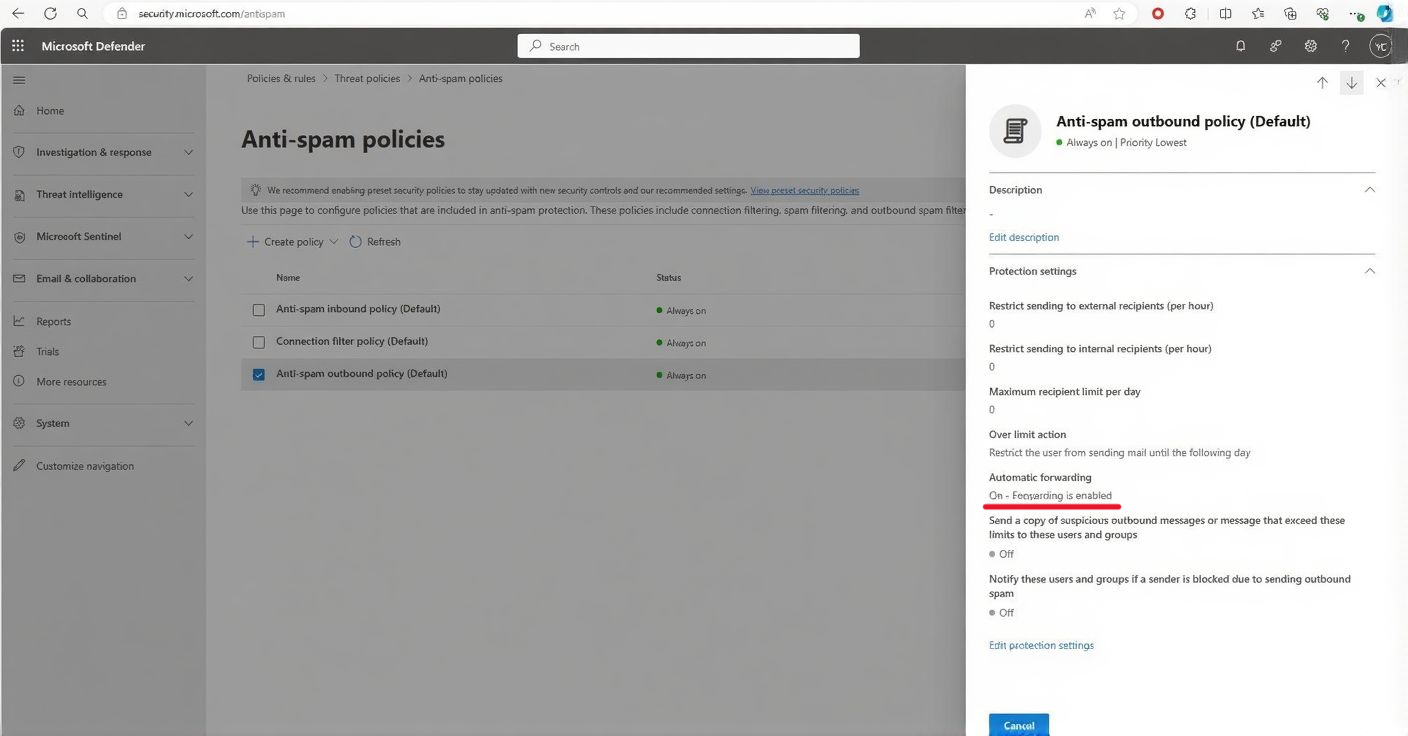Image resolution: width=1408 pixels, height=736 pixels.
Task: Close the policy details flyout
Action: click(1381, 83)
